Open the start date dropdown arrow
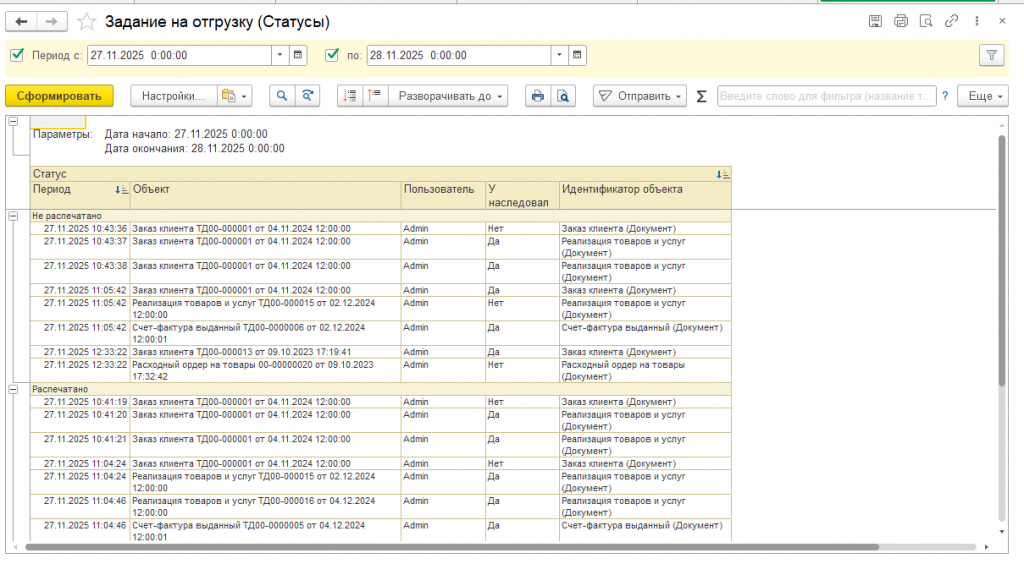Viewport: 1024px width, 564px height. click(280, 55)
